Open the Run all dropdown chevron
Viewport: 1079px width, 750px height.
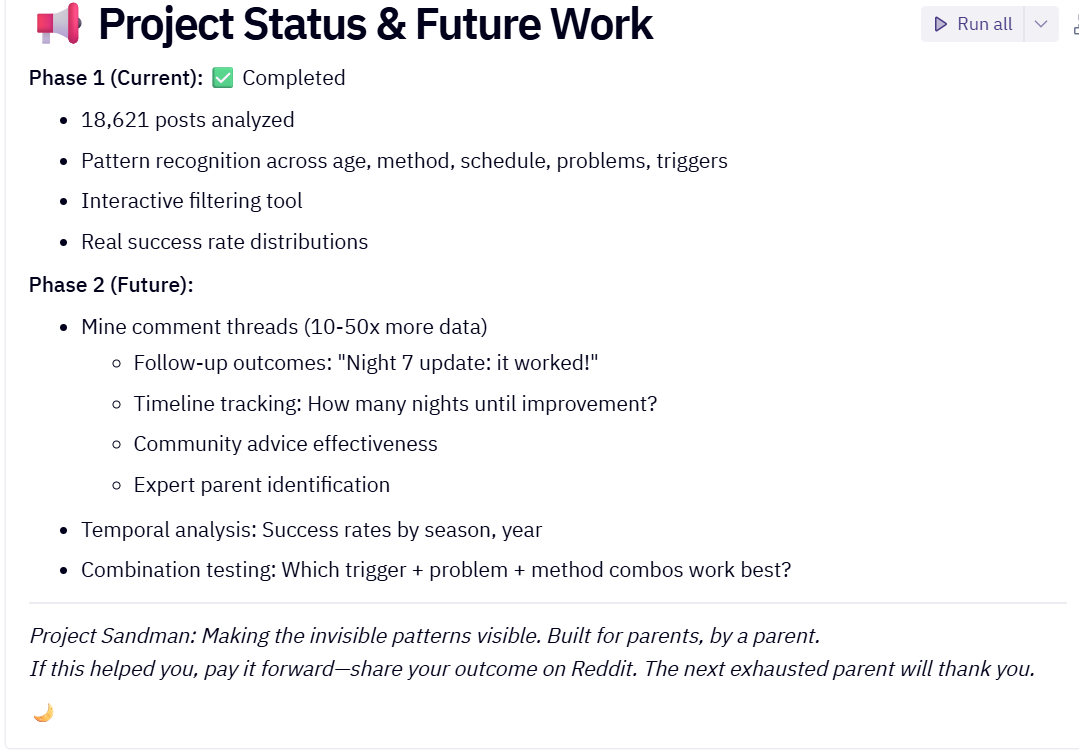[1041, 24]
